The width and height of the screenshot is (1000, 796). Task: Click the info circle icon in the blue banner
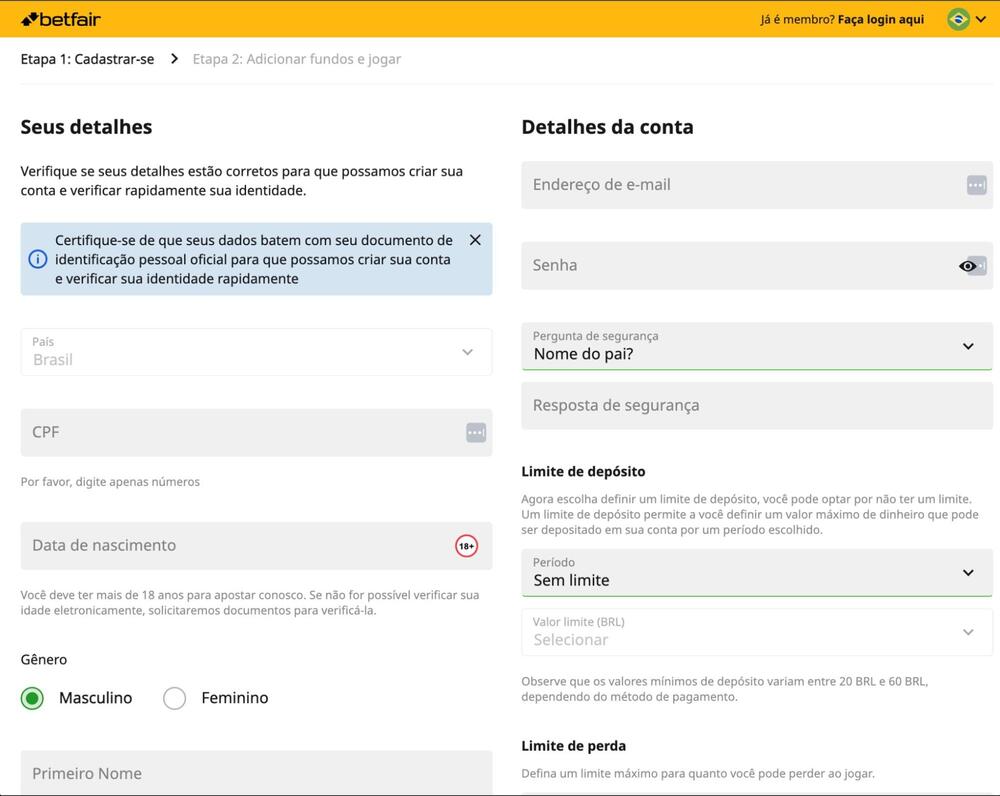click(38, 259)
